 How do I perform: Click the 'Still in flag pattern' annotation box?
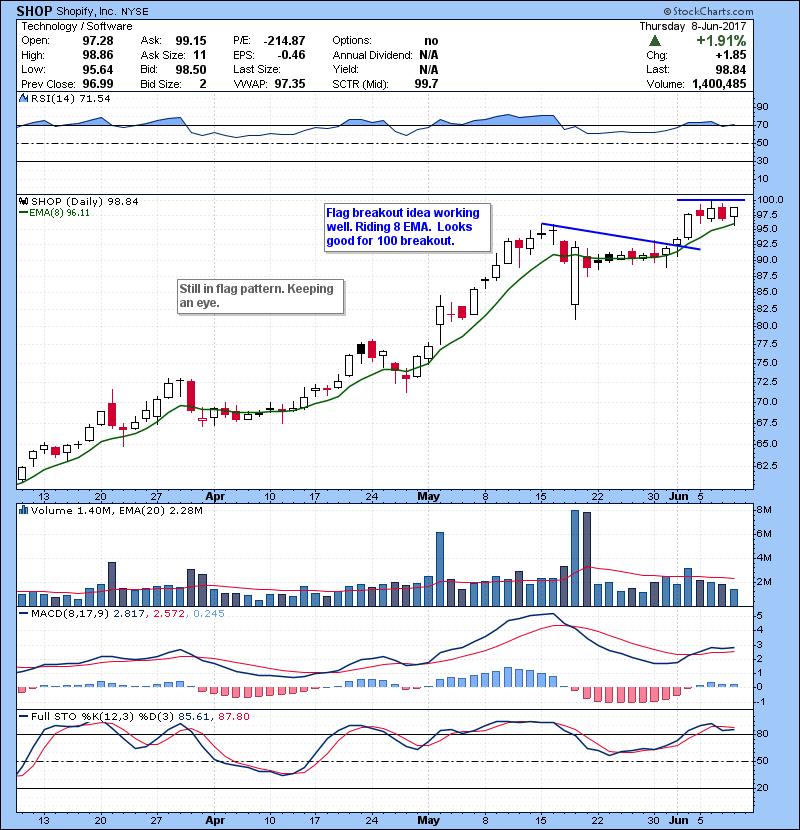[x=260, y=296]
